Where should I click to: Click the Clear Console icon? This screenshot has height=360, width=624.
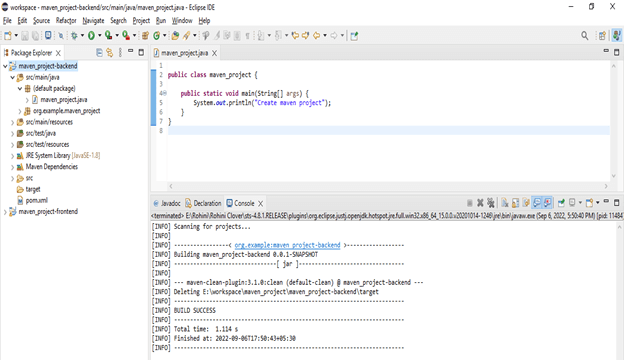[505, 203]
